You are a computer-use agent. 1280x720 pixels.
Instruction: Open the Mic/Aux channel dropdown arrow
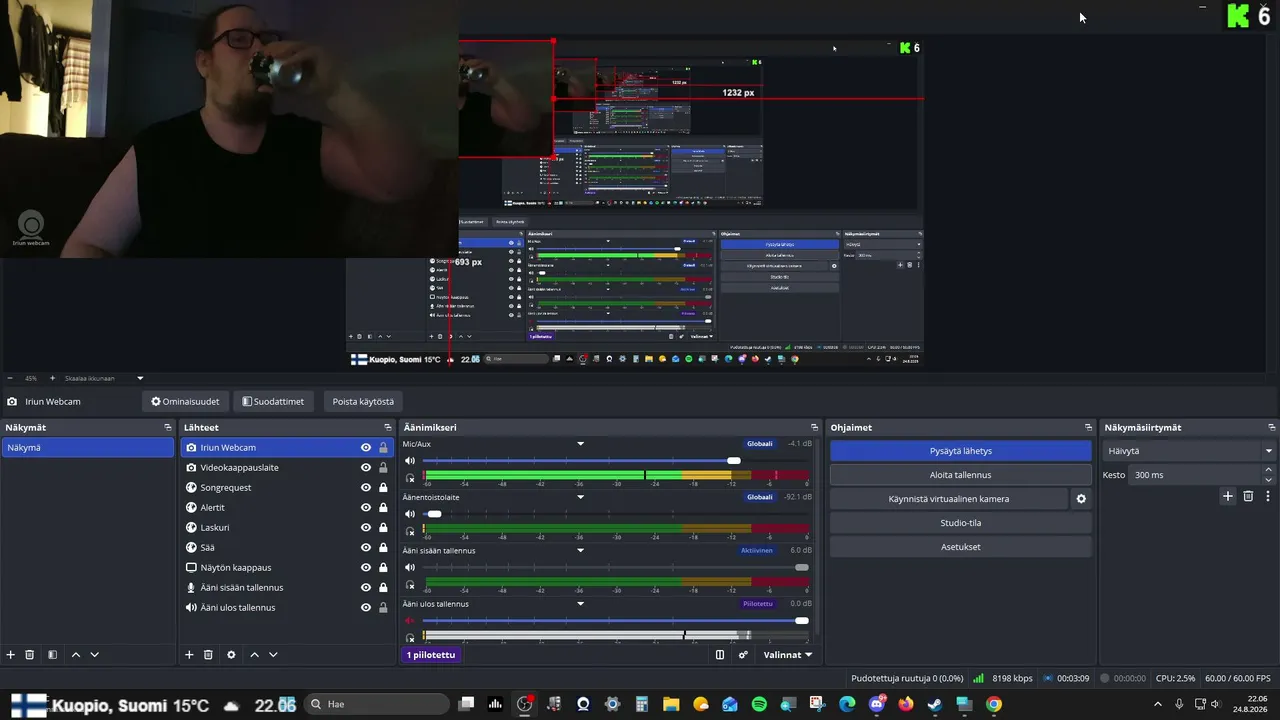(580, 444)
